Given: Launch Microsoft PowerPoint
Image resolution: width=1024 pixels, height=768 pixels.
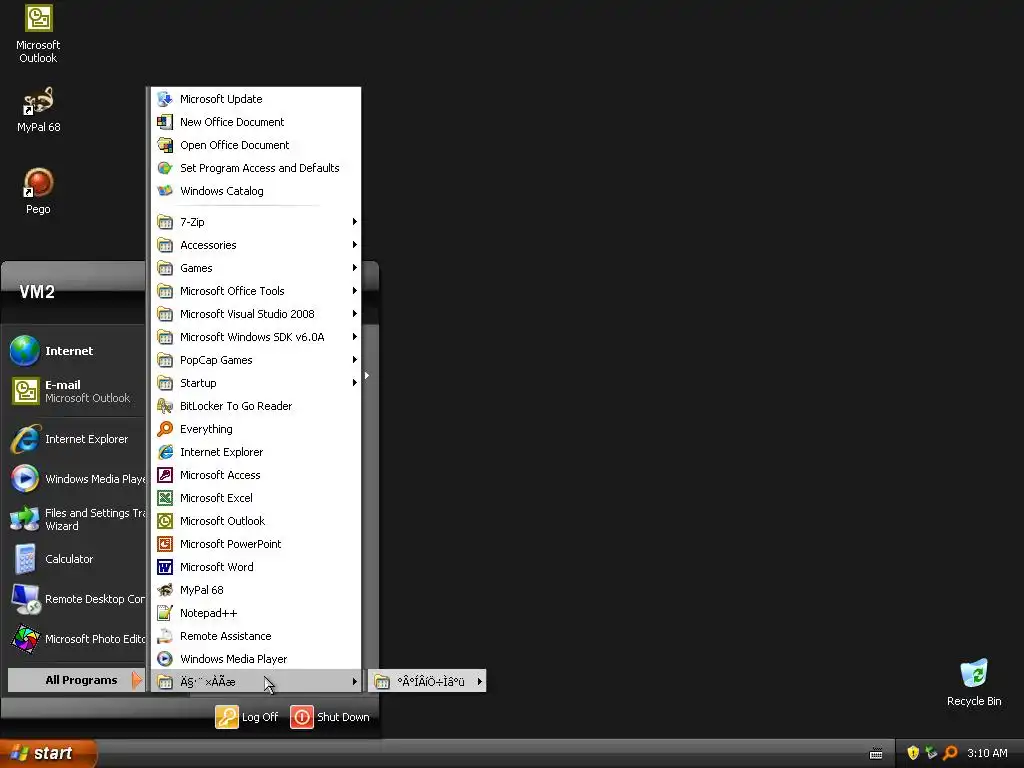Looking at the screenshot, I should pyautogui.click(x=255, y=543).
